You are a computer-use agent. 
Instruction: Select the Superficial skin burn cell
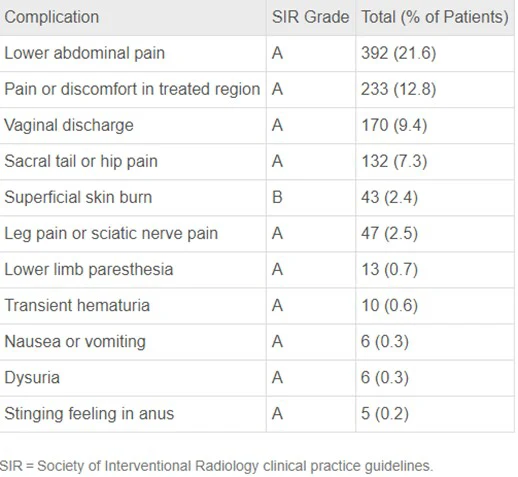coord(78,197)
